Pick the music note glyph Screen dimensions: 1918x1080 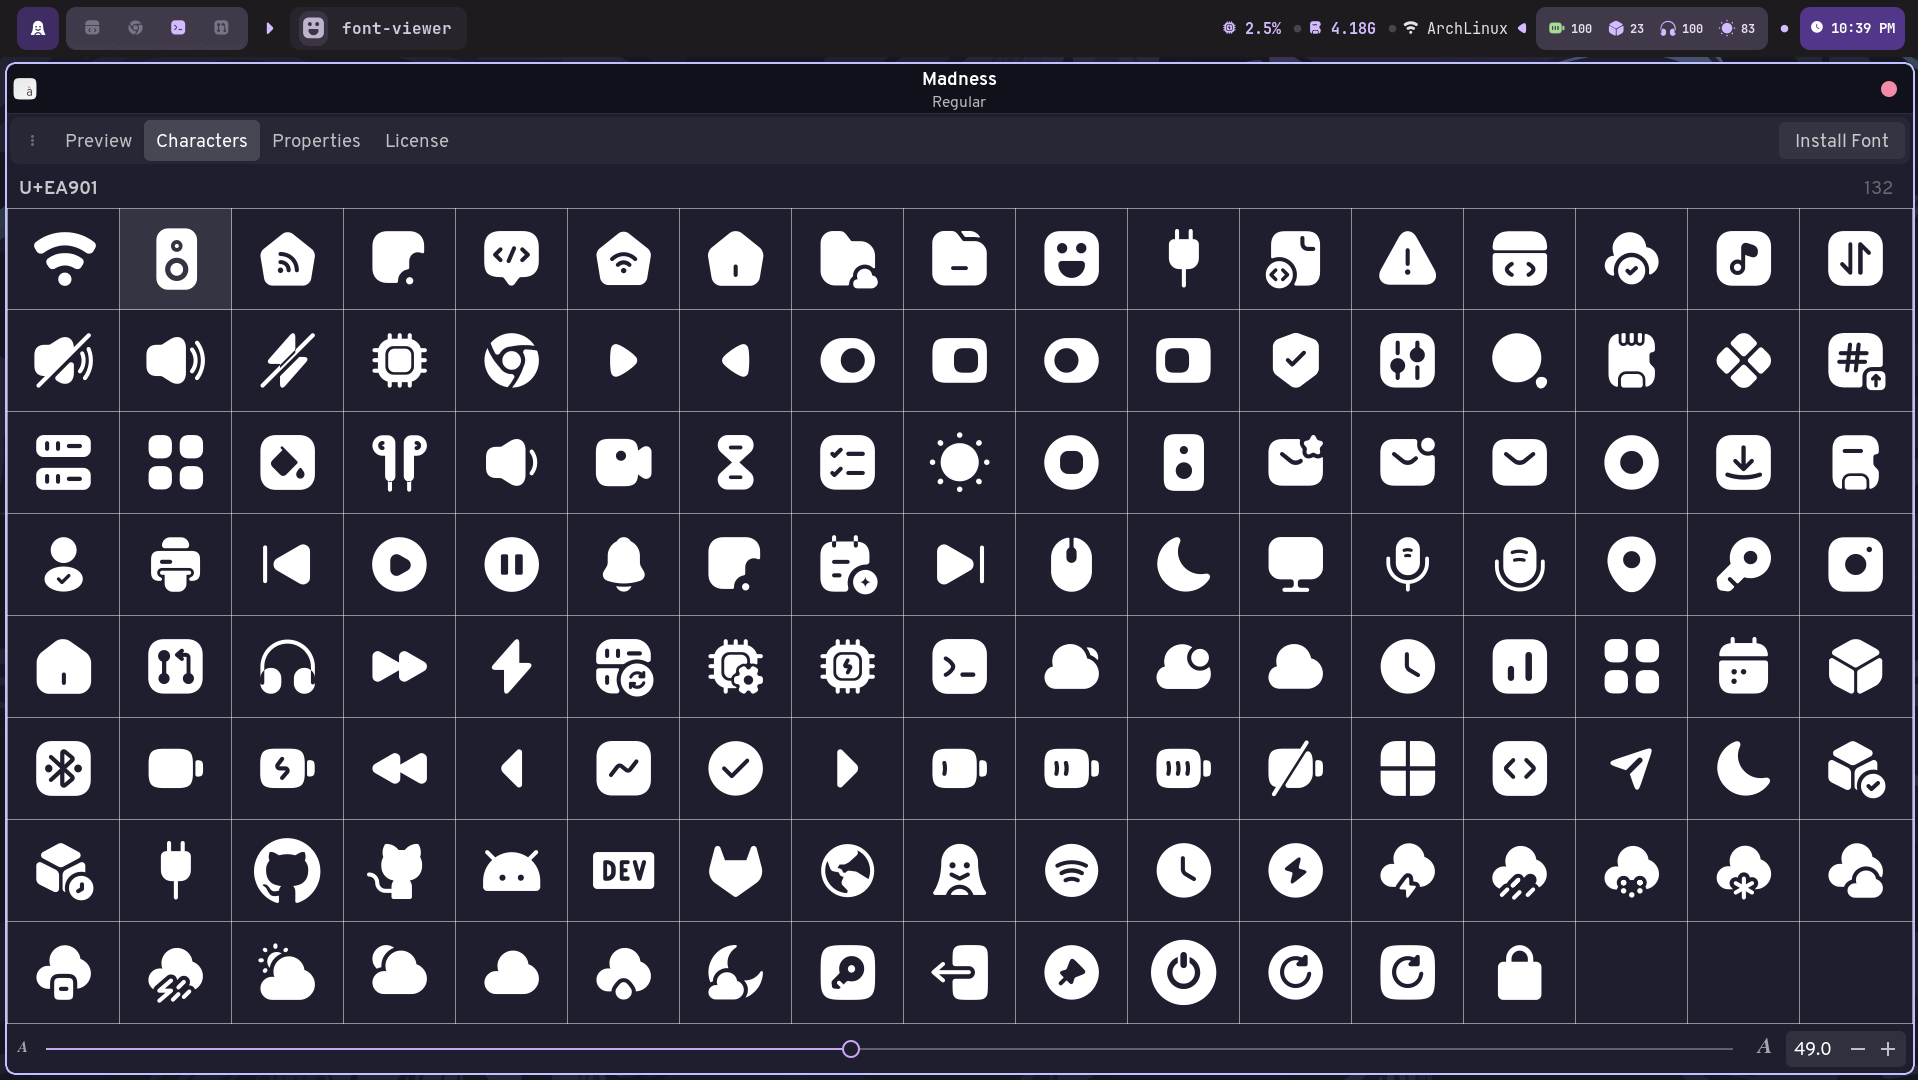tap(1744, 259)
